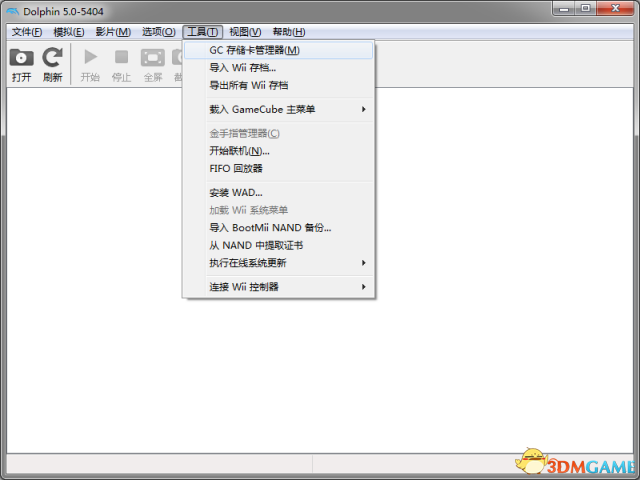
Task: Click 金手指管理器(C) menu entry
Action: pos(278,133)
